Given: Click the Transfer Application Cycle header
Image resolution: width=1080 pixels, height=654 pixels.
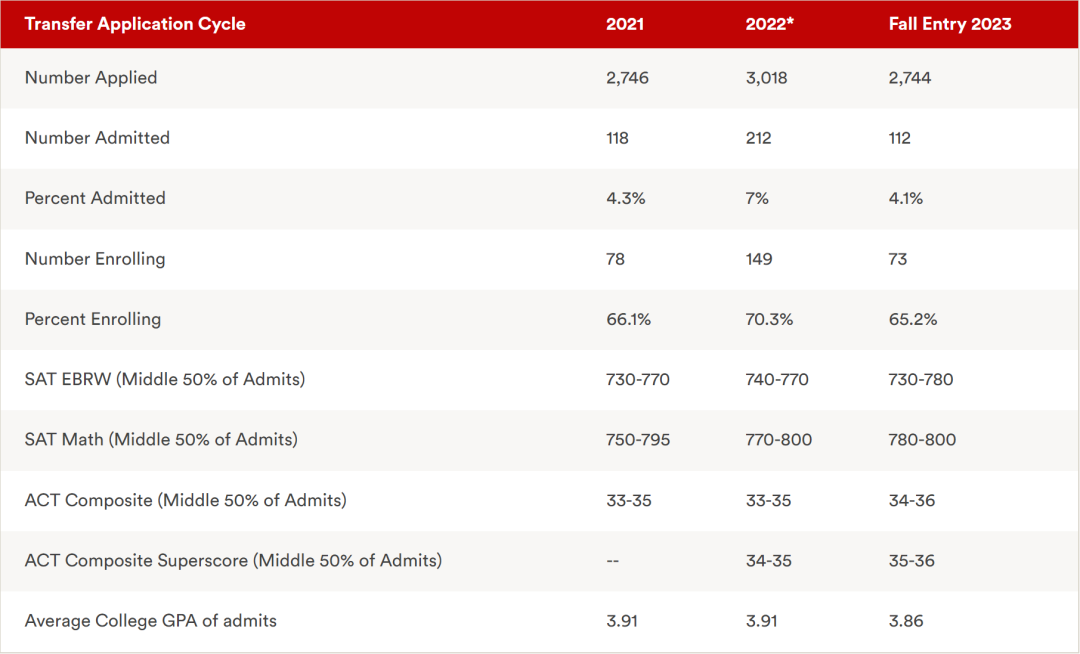Looking at the screenshot, I should coord(135,24).
